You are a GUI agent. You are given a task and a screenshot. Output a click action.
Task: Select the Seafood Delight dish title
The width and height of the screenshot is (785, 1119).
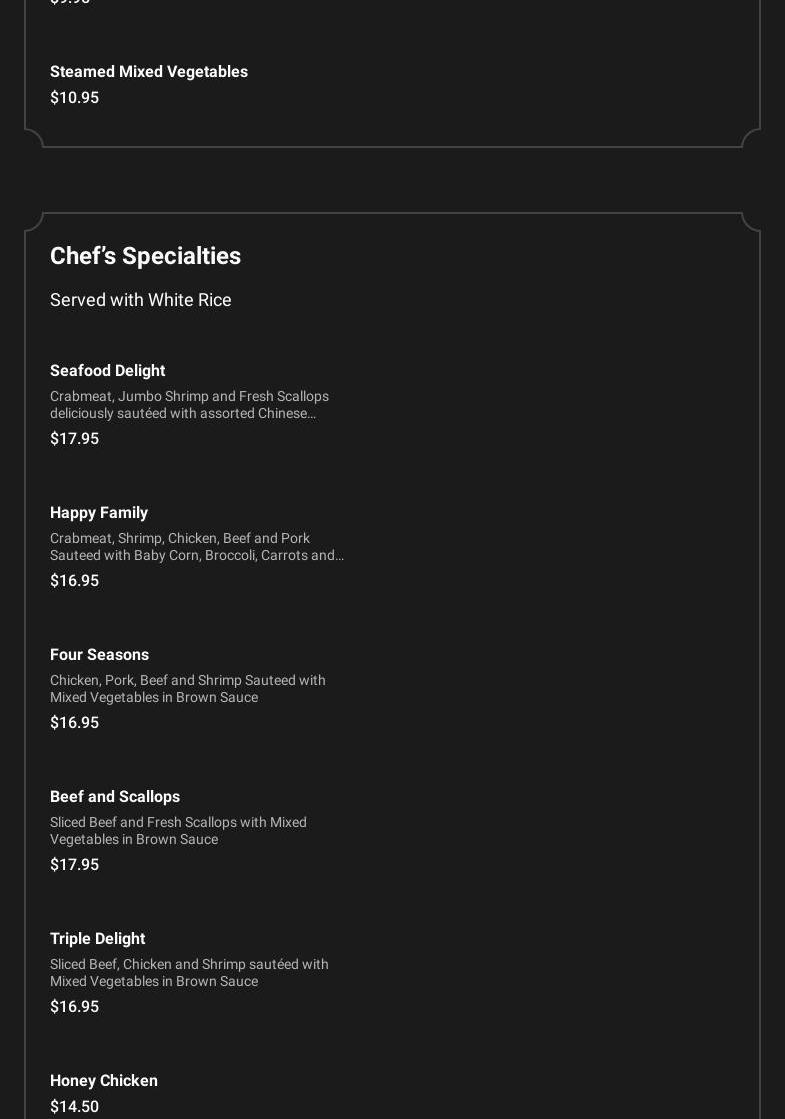107,371
